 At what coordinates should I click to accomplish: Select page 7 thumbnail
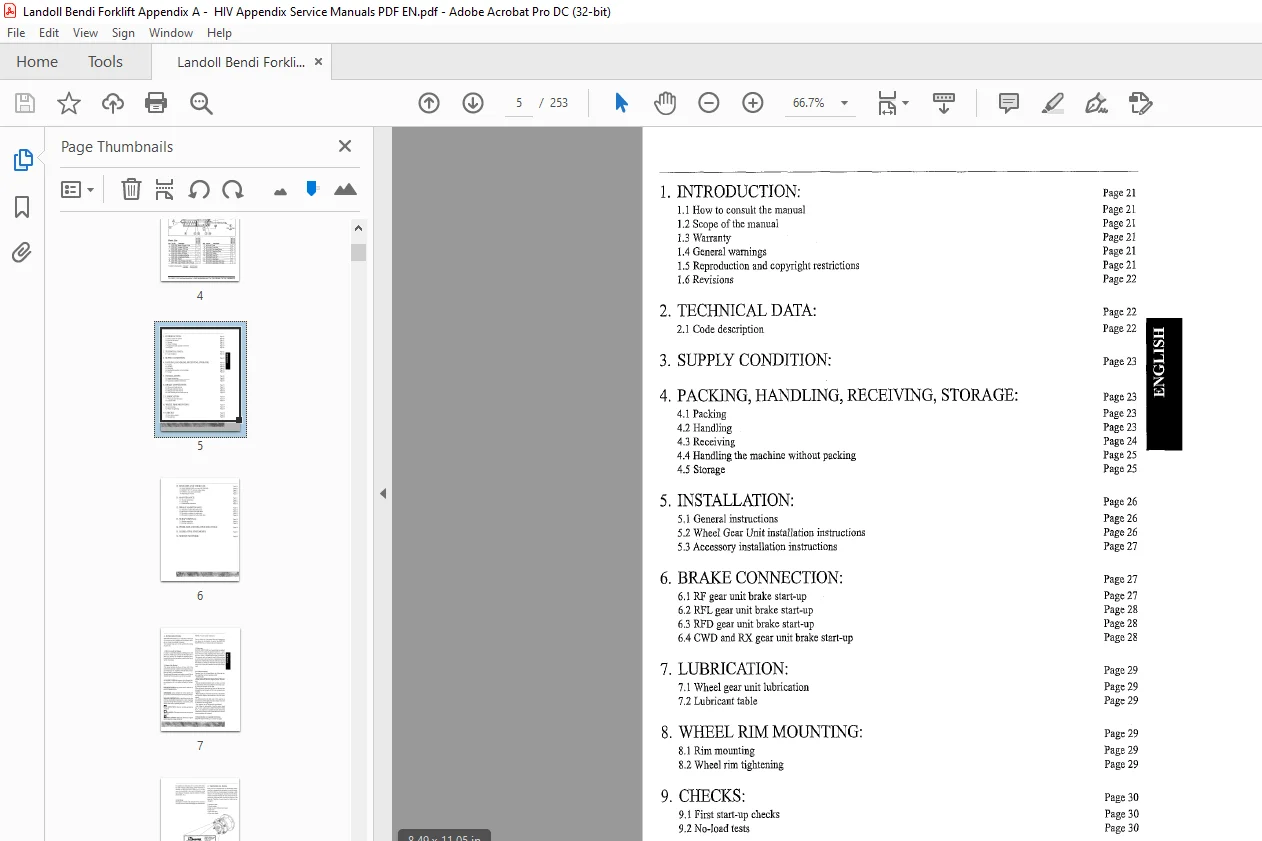[200, 679]
